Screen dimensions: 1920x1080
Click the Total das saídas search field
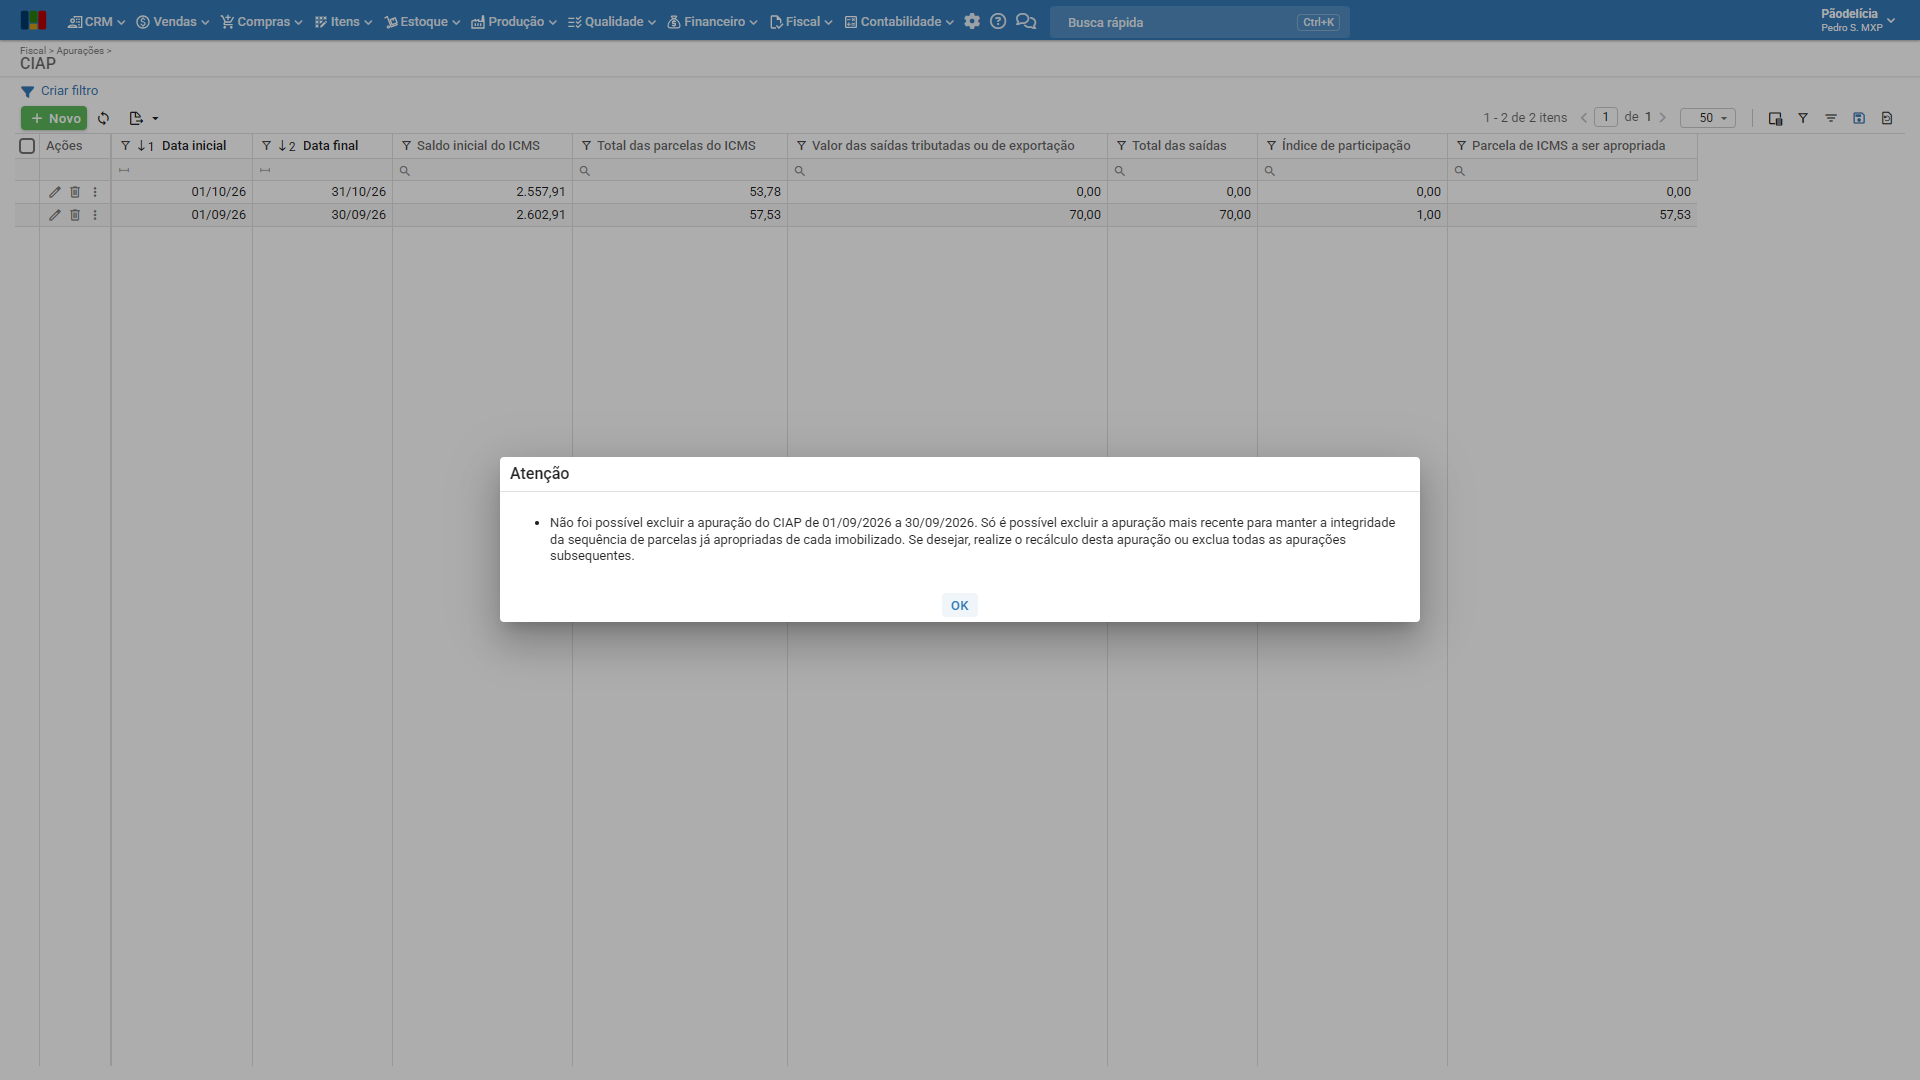[x=1182, y=171]
